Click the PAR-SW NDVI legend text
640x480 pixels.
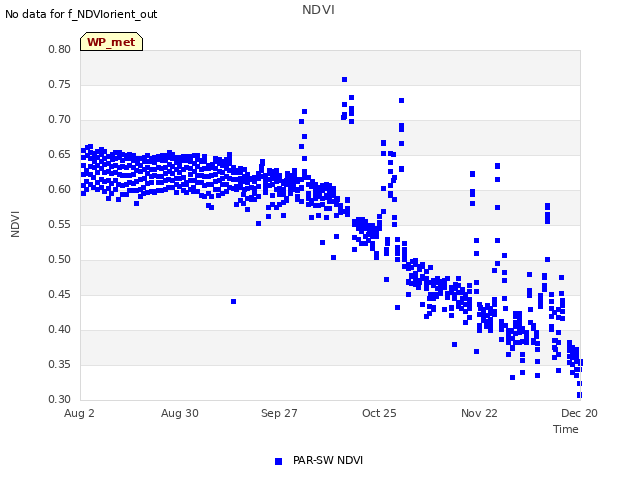[328, 460]
